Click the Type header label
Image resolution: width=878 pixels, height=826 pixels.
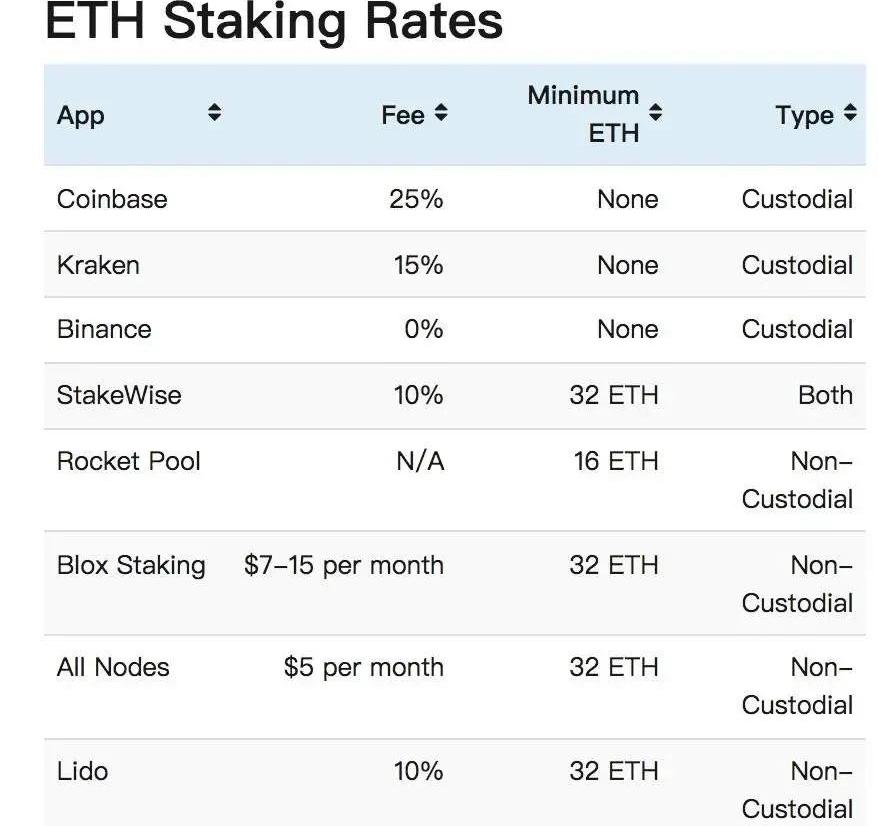click(804, 115)
